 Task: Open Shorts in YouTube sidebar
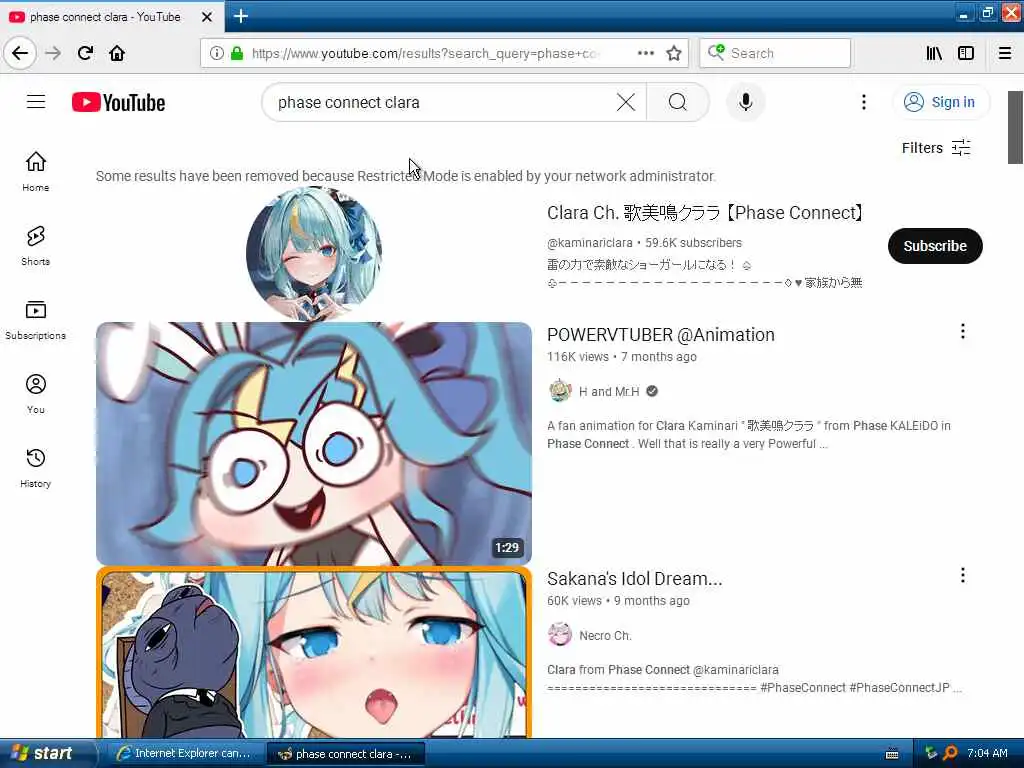(x=35, y=246)
